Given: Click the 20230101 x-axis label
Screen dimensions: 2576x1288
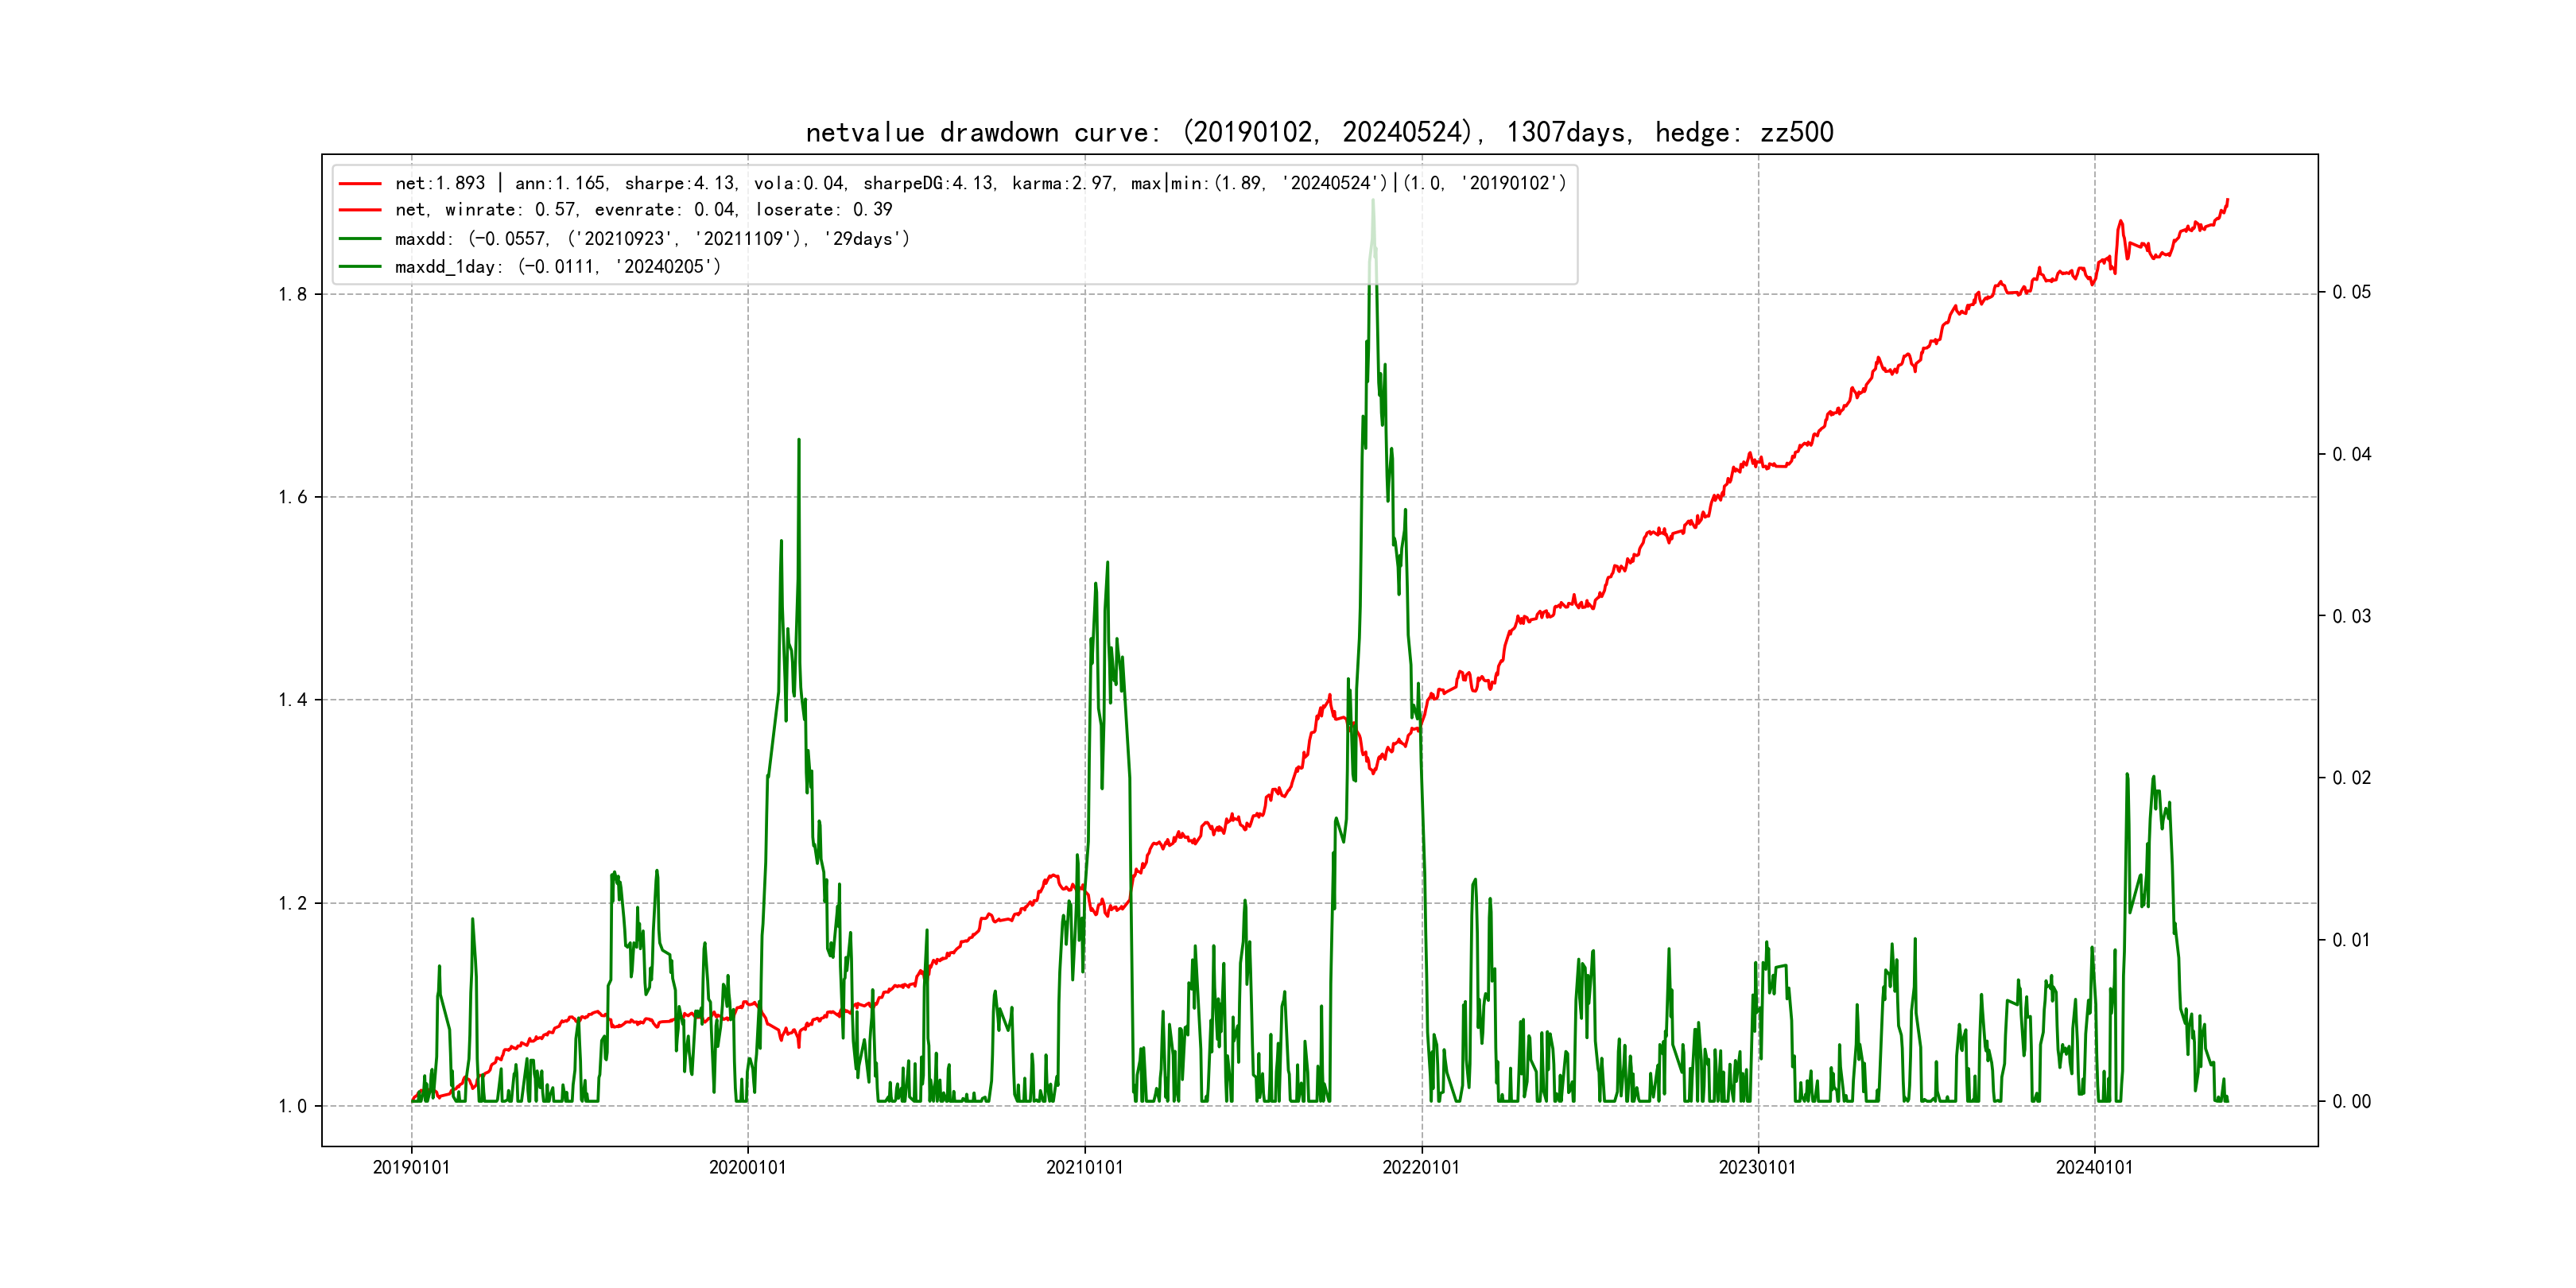Looking at the screenshot, I should (1757, 1168).
